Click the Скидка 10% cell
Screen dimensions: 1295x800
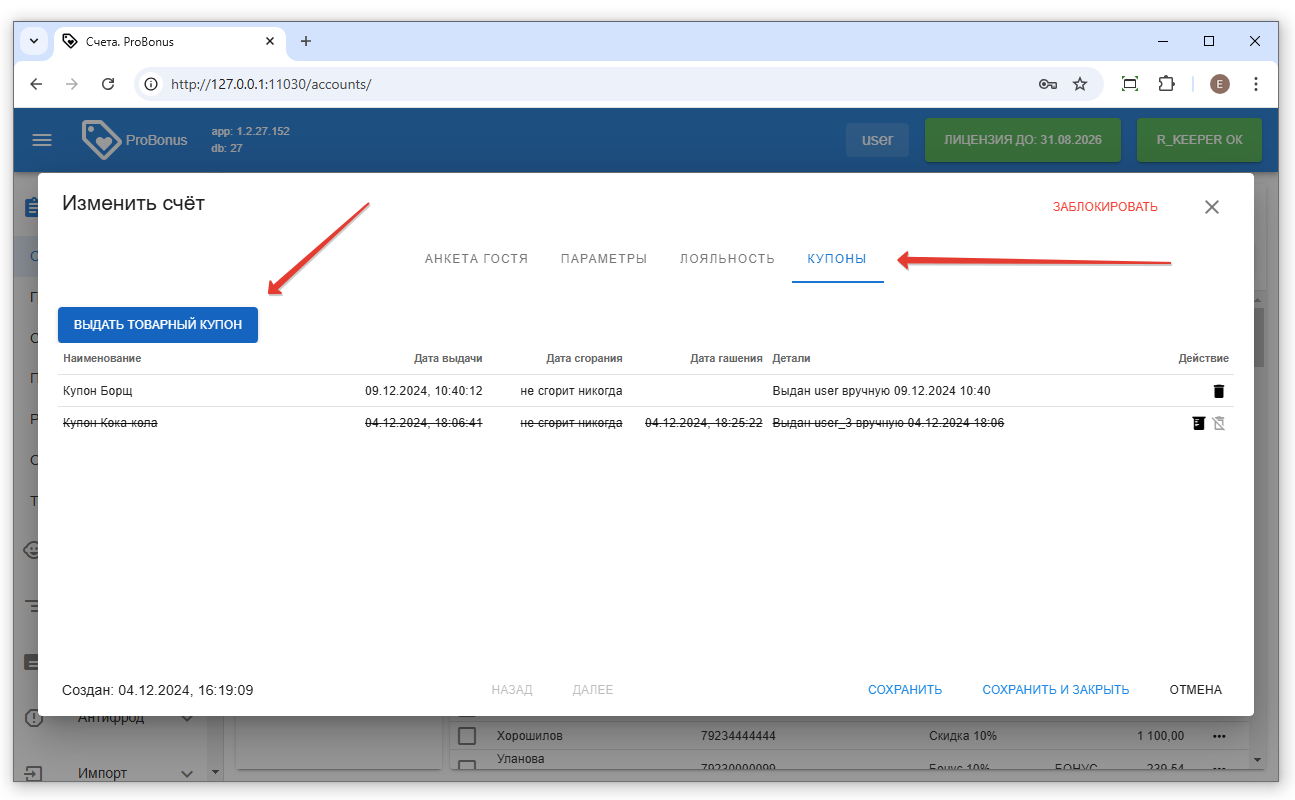click(963, 736)
